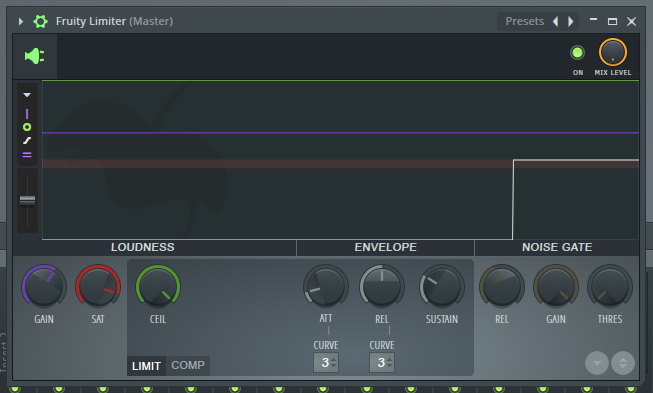
Task: Click the red ceiling band in display
Action: pos(340,164)
